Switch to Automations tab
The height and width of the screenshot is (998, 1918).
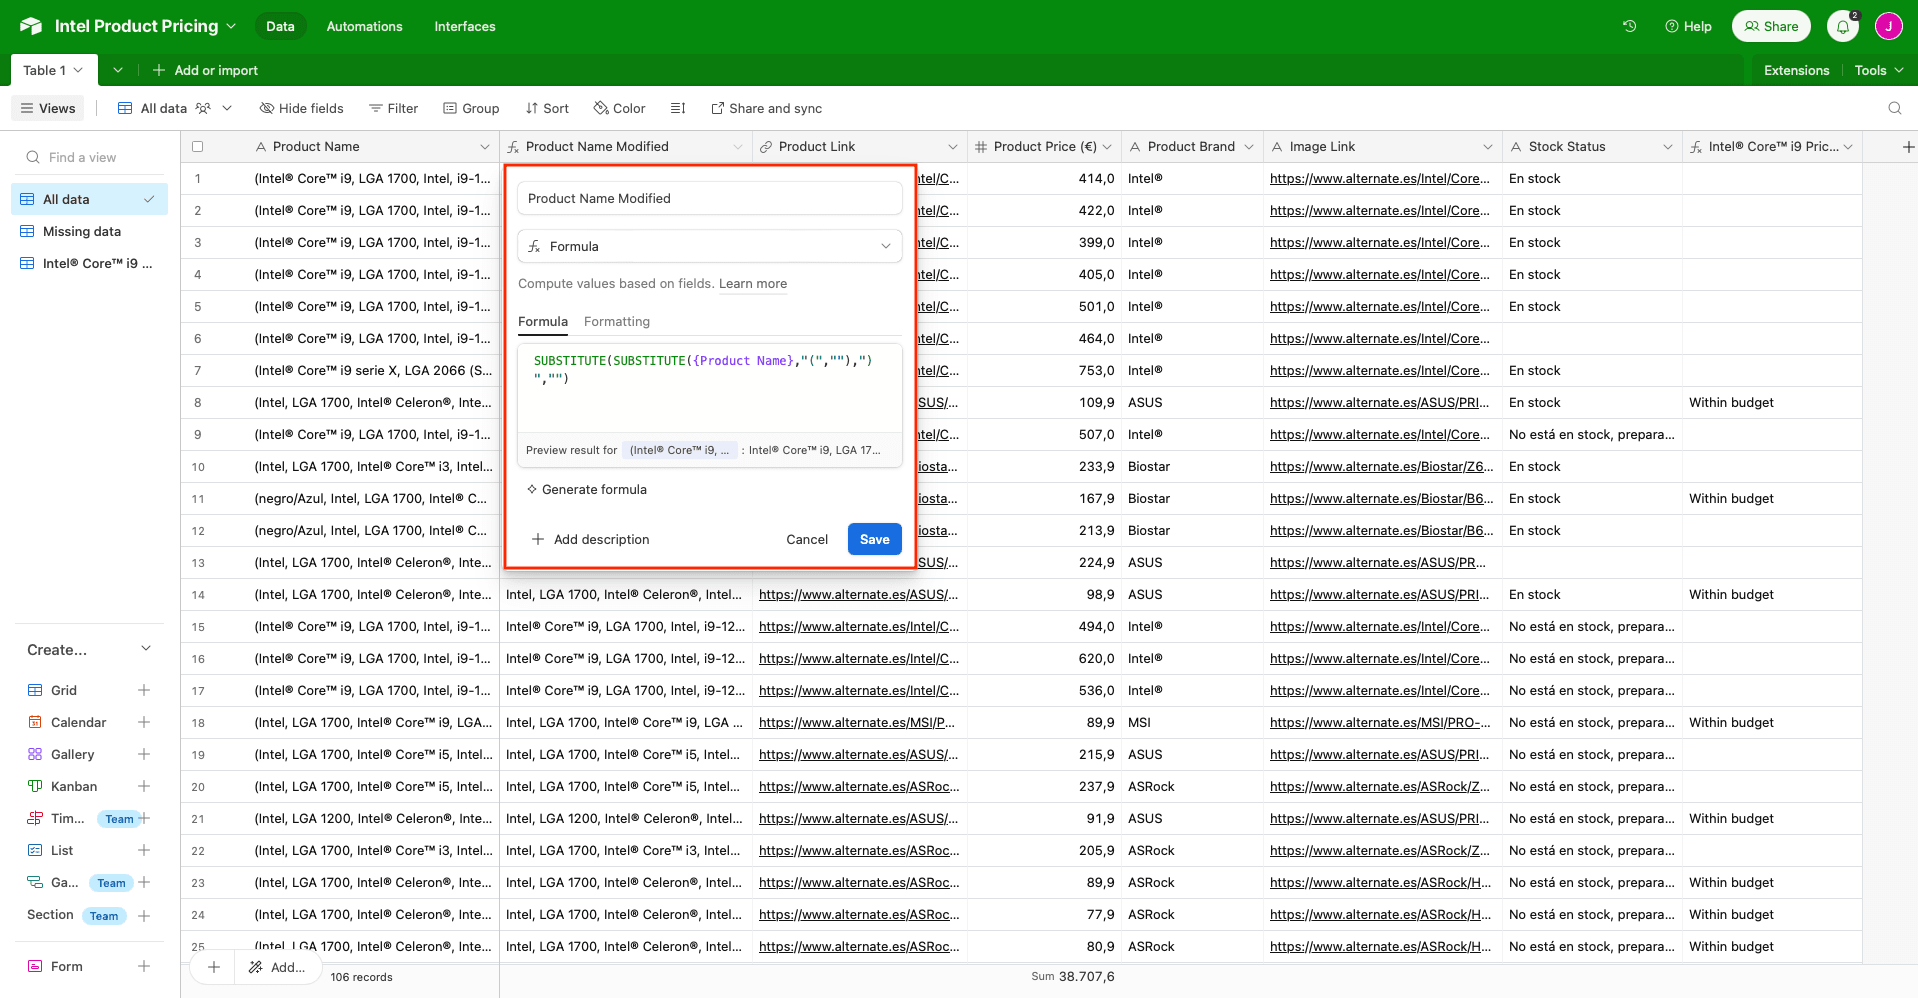tap(364, 26)
